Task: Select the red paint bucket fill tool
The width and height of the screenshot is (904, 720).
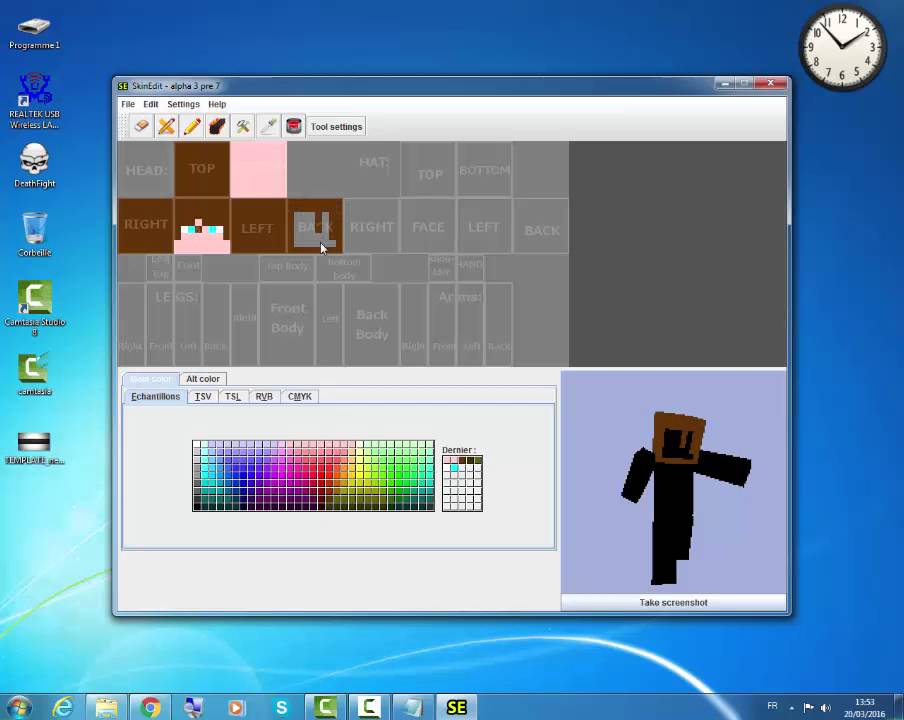Action: click(x=293, y=126)
